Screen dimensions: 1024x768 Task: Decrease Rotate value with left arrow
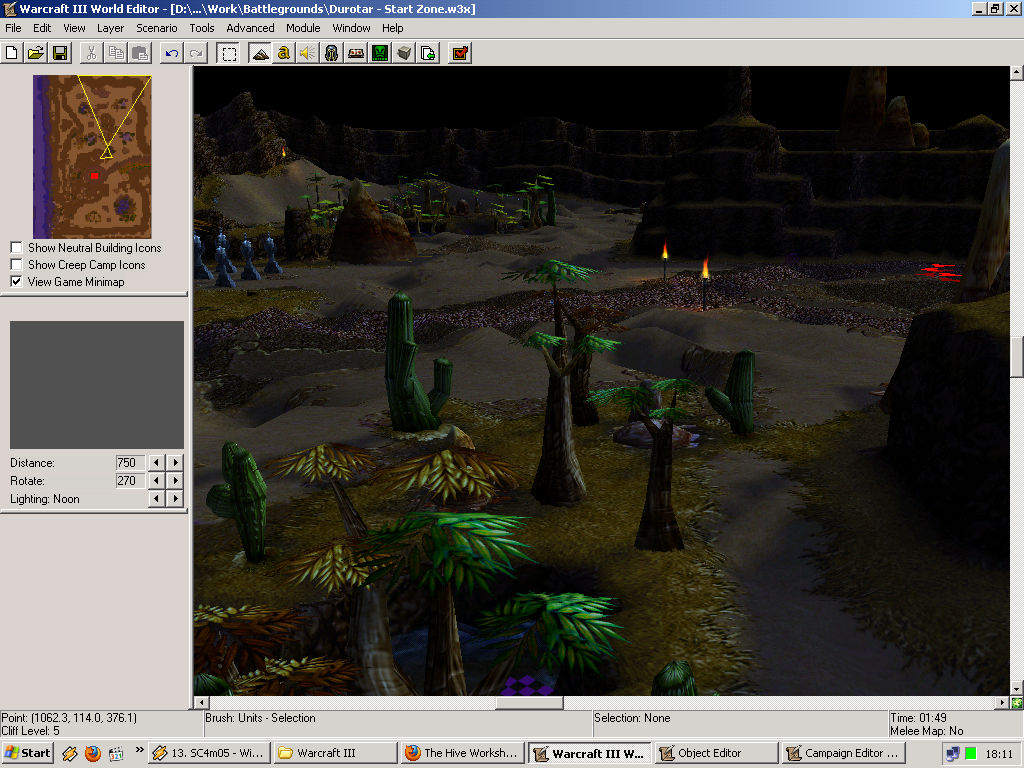156,481
